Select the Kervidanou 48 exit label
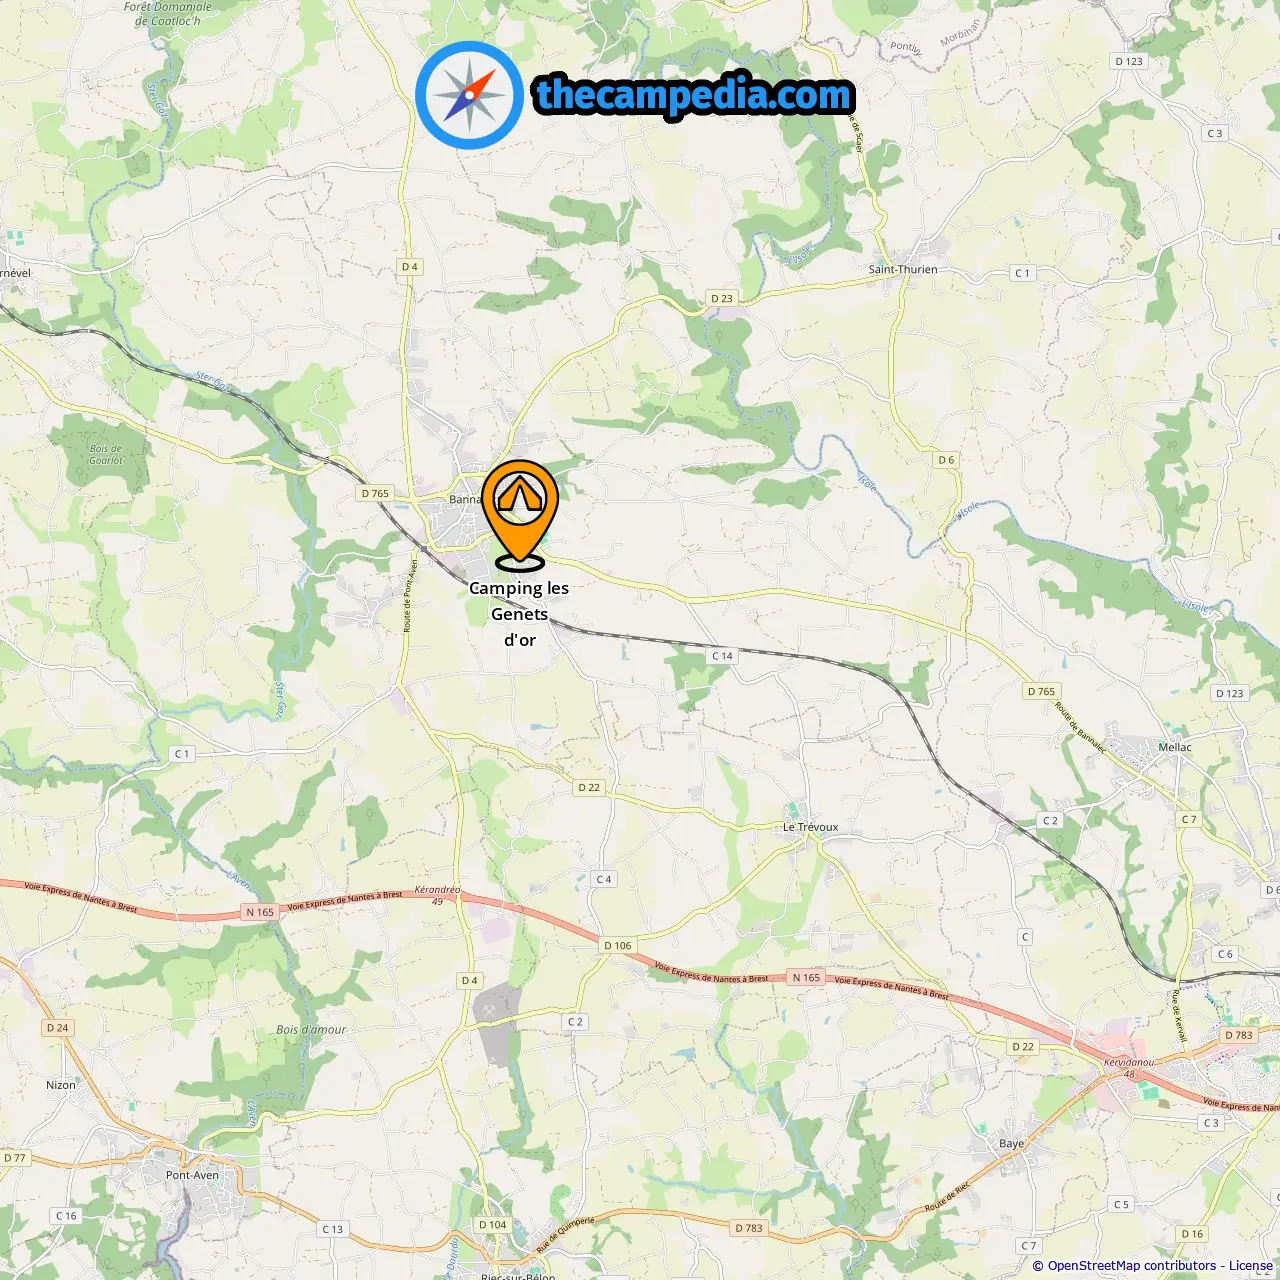The width and height of the screenshot is (1280, 1280). coord(1129,1068)
